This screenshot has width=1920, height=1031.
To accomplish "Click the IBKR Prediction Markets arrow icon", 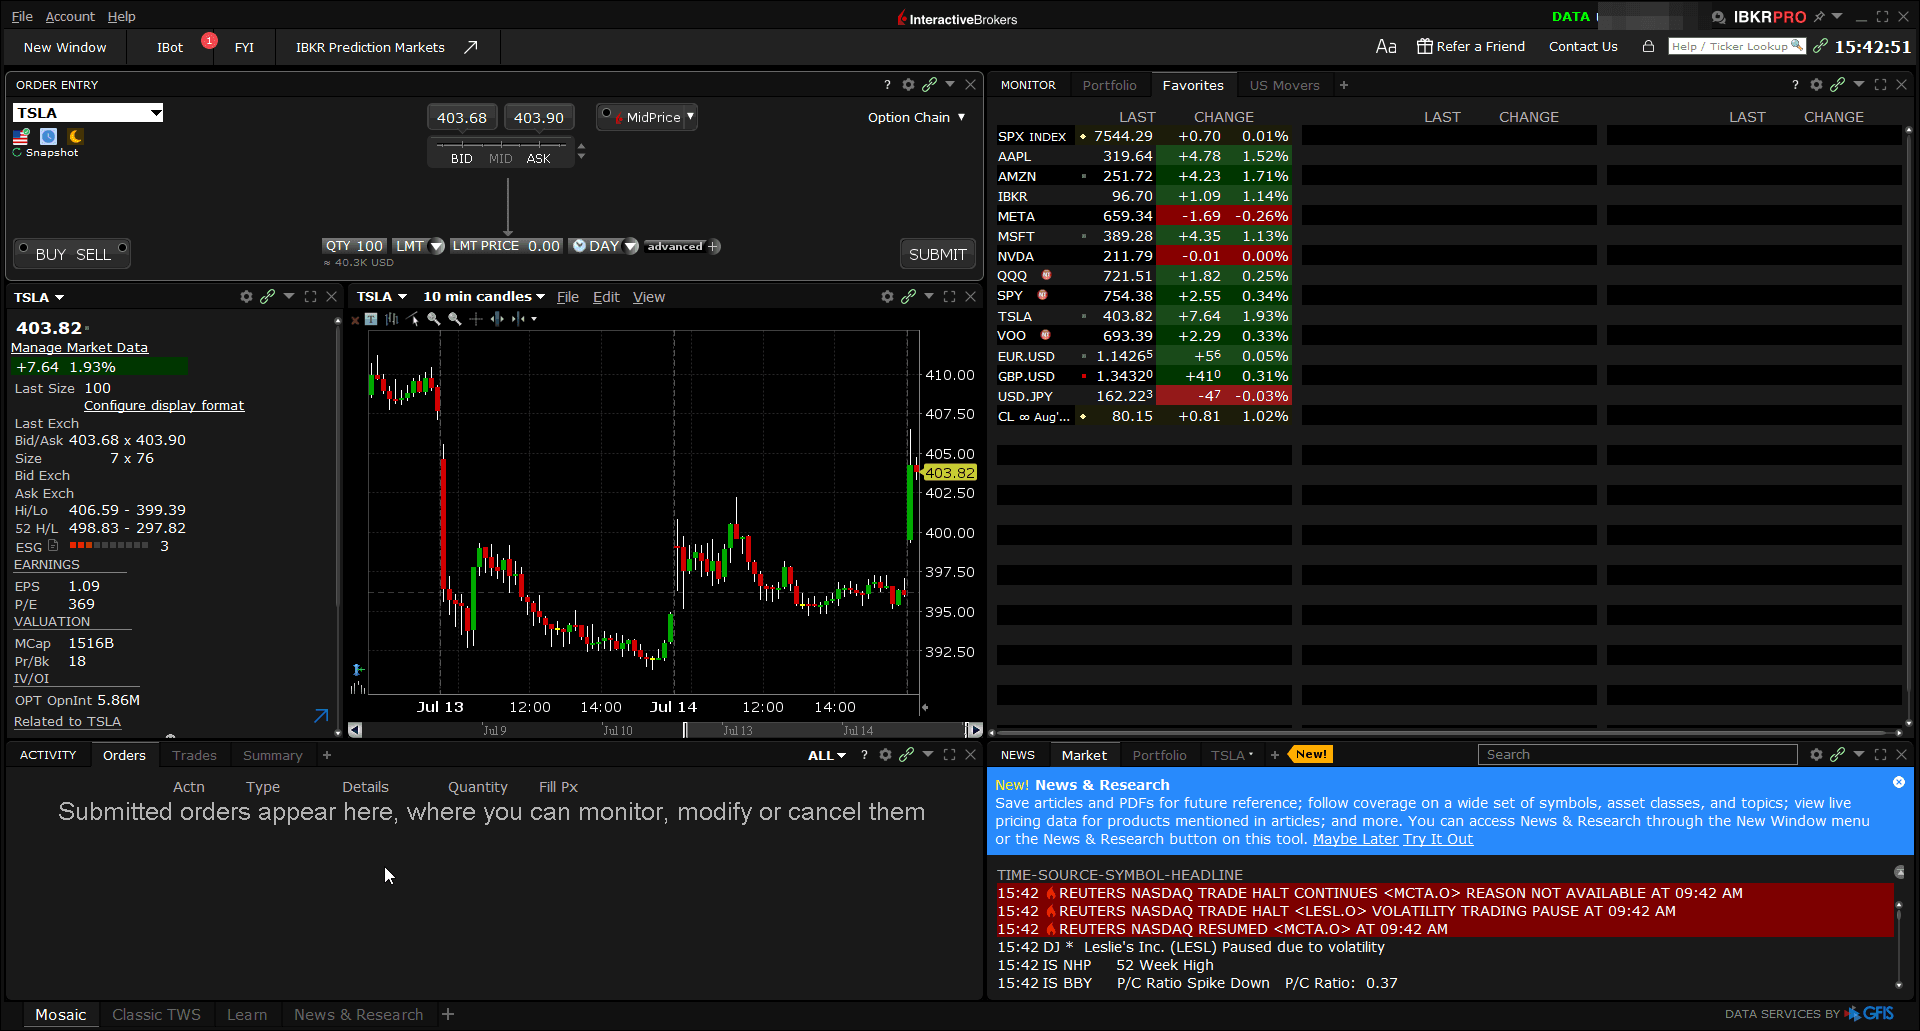I will (x=470, y=47).
